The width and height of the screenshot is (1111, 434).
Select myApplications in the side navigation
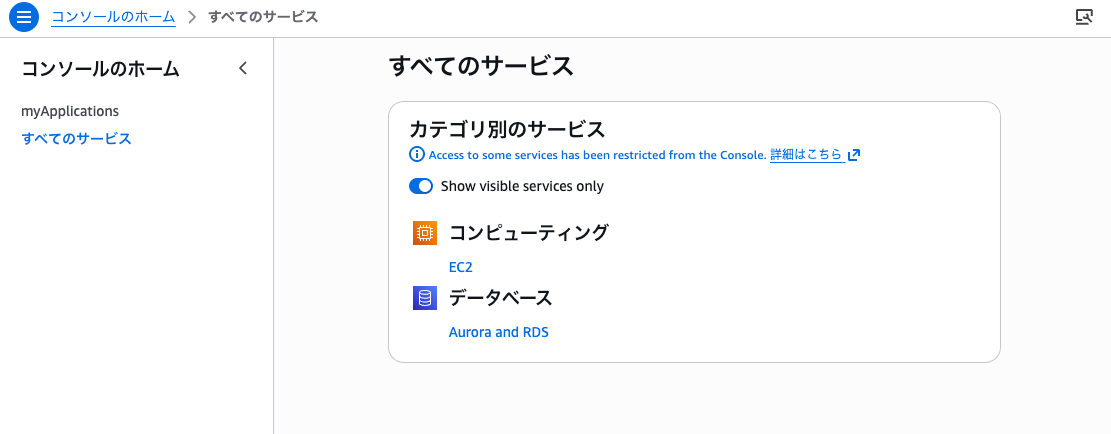click(70, 111)
